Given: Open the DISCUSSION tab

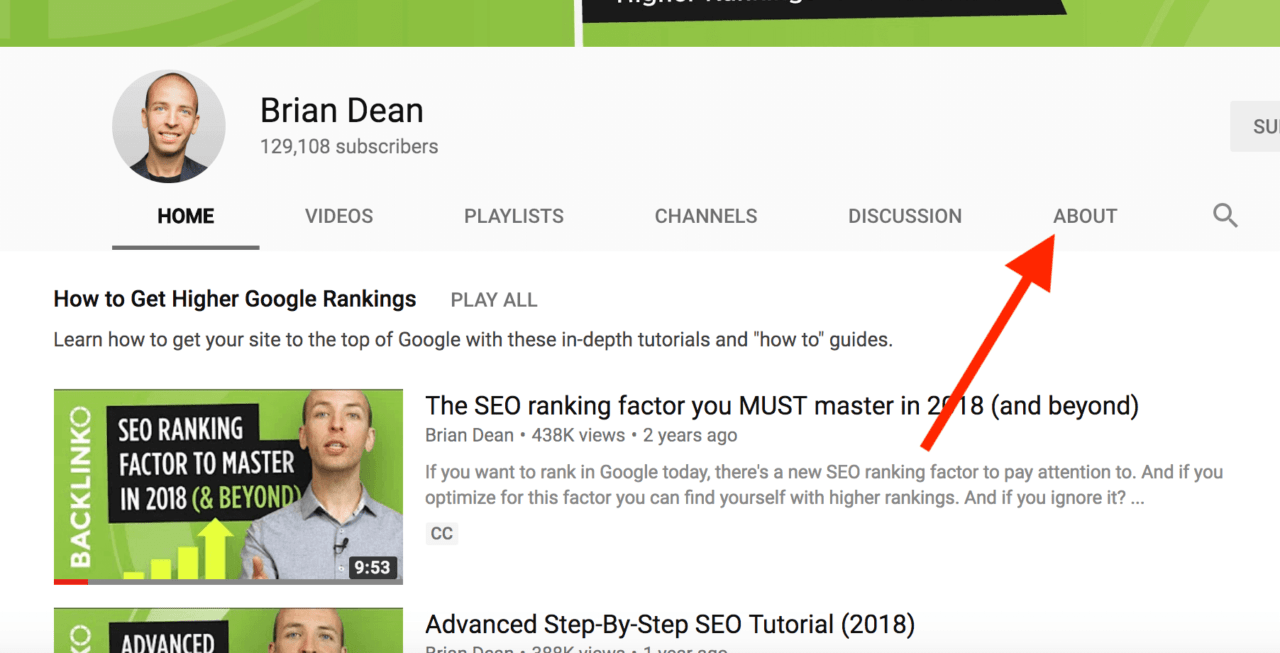Looking at the screenshot, I should point(904,215).
